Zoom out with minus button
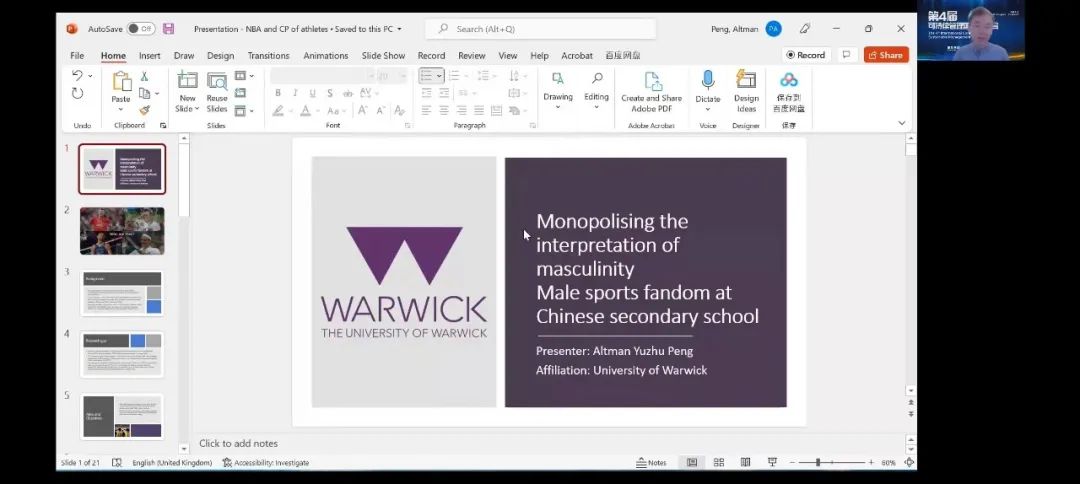 click(x=793, y=463)
